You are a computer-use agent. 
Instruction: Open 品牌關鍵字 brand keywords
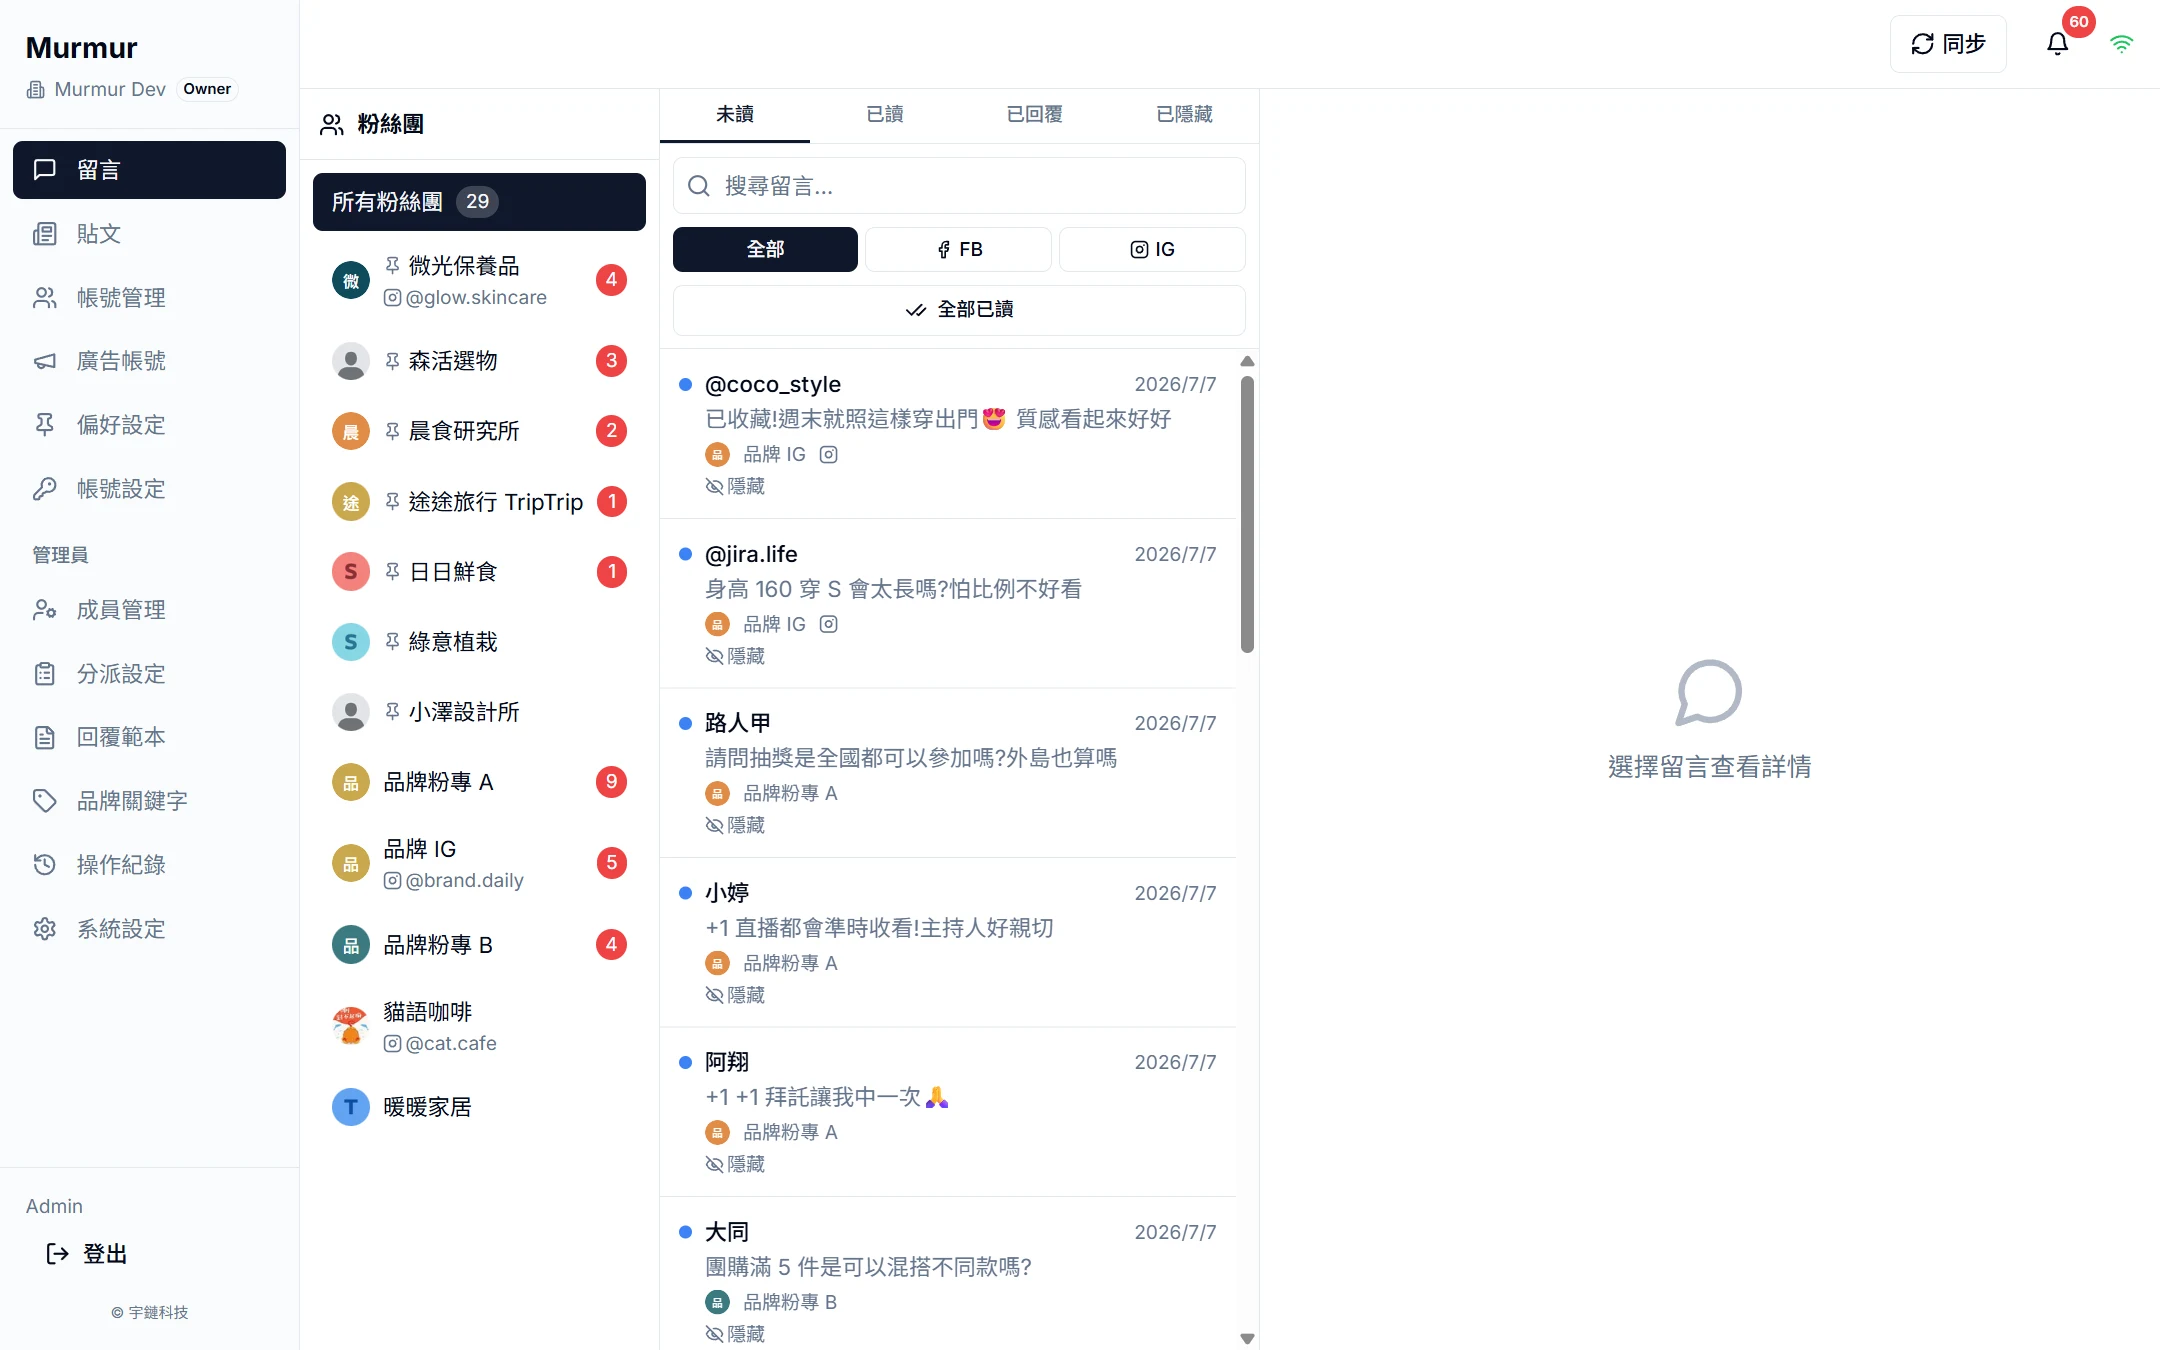[149, 801]
